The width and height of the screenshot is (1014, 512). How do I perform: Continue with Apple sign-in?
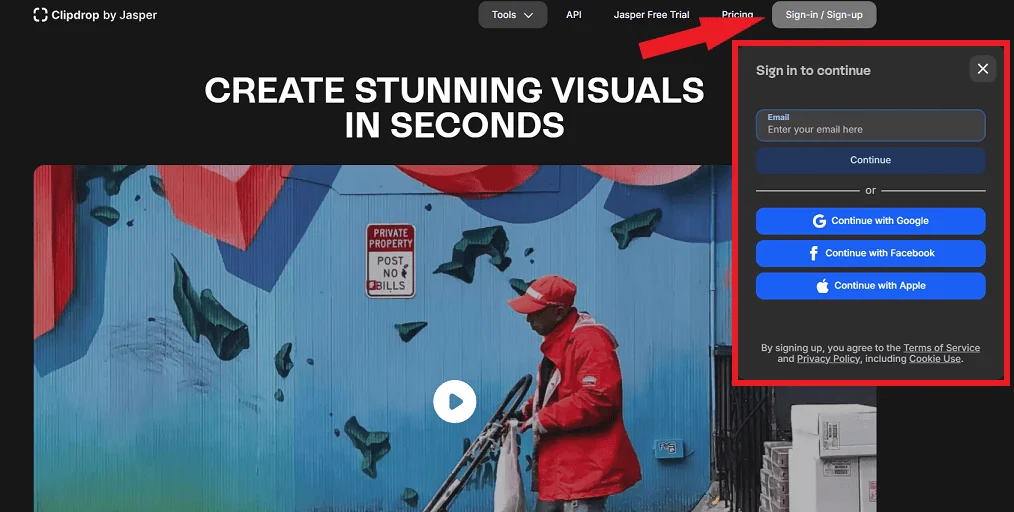point(870,286)
